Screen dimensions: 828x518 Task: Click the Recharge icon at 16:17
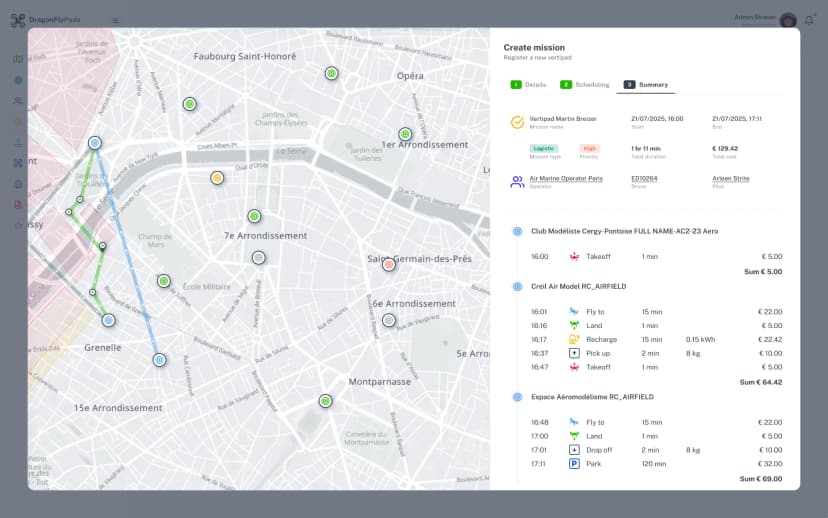(574, 339)
